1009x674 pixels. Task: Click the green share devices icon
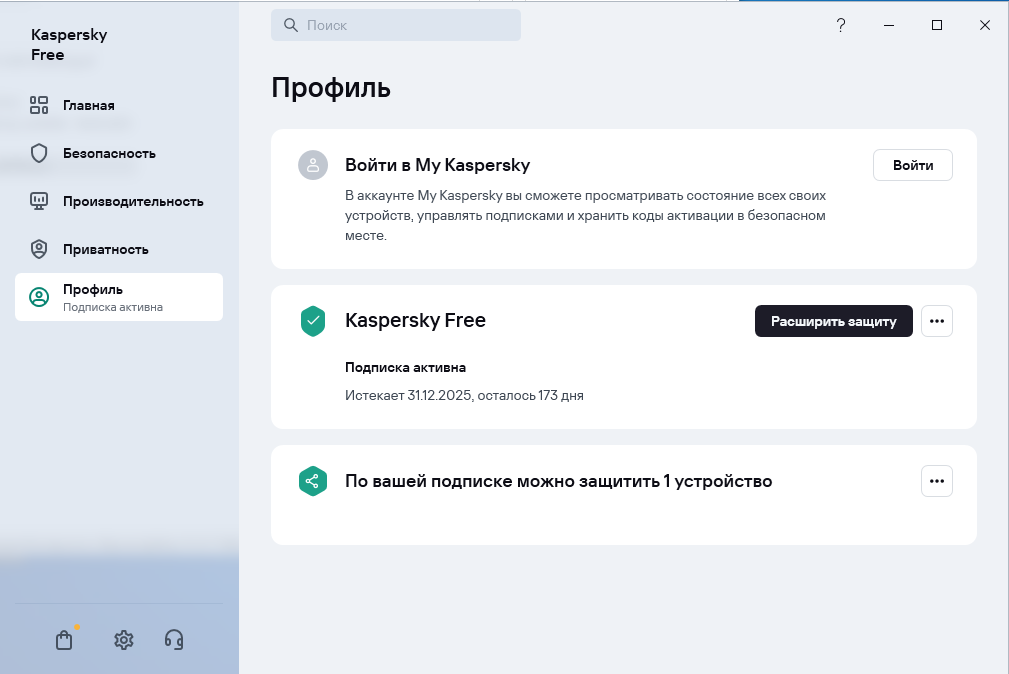click(313, 481)
